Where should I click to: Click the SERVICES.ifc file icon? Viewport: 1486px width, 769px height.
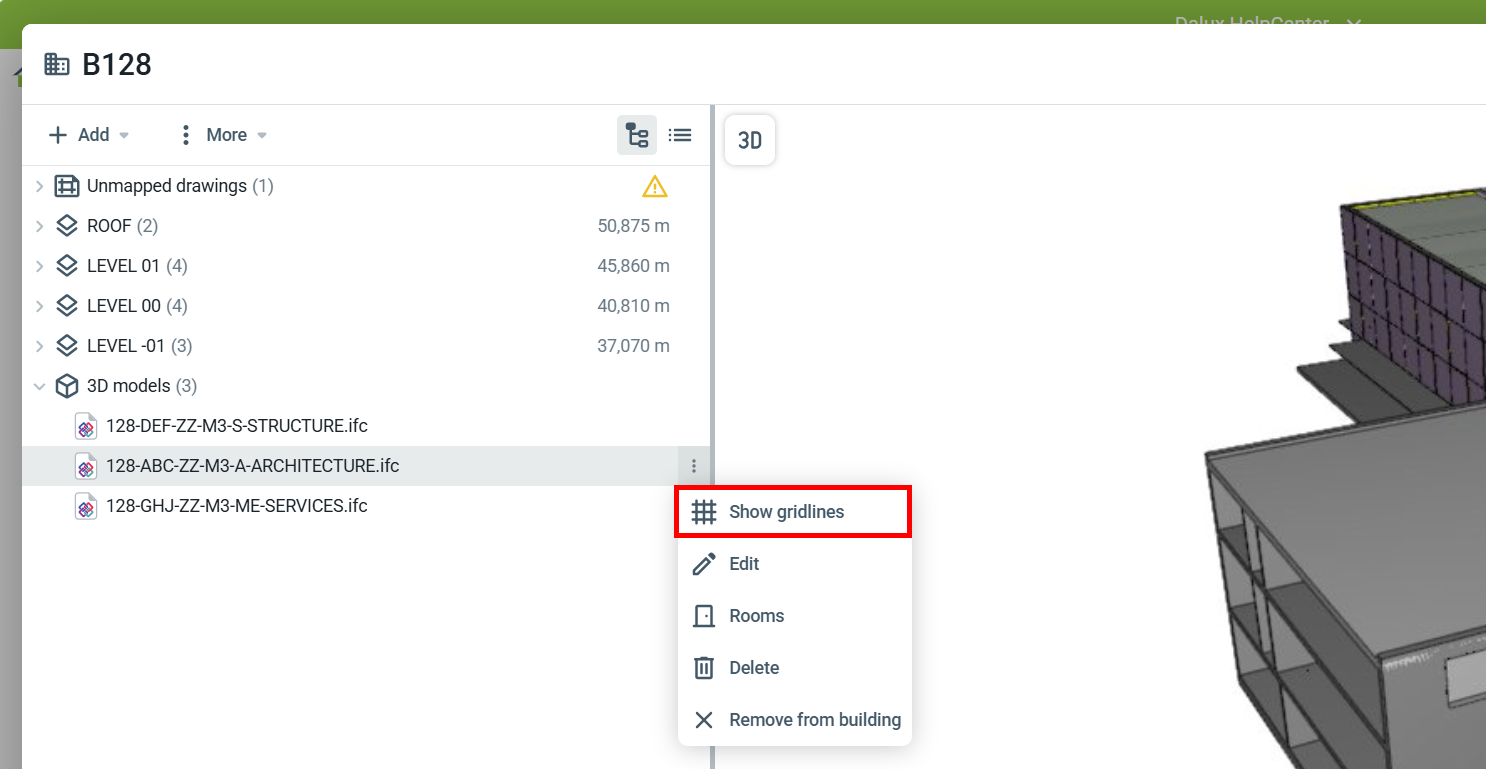(86, 506)
